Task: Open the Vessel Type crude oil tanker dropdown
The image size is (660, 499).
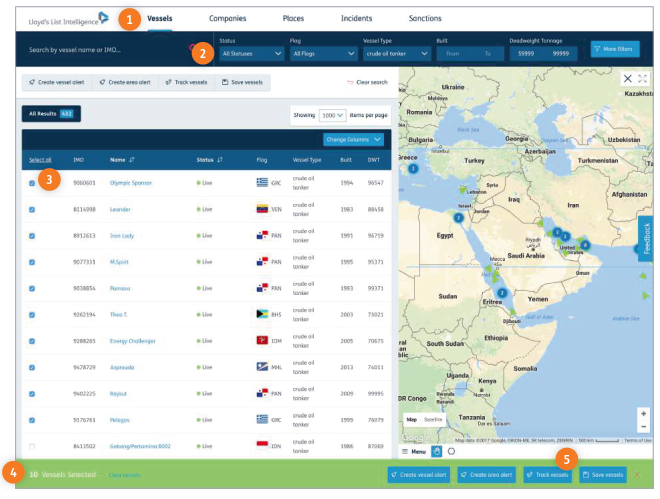Action: pyautogui.click(x=397, y=54)
